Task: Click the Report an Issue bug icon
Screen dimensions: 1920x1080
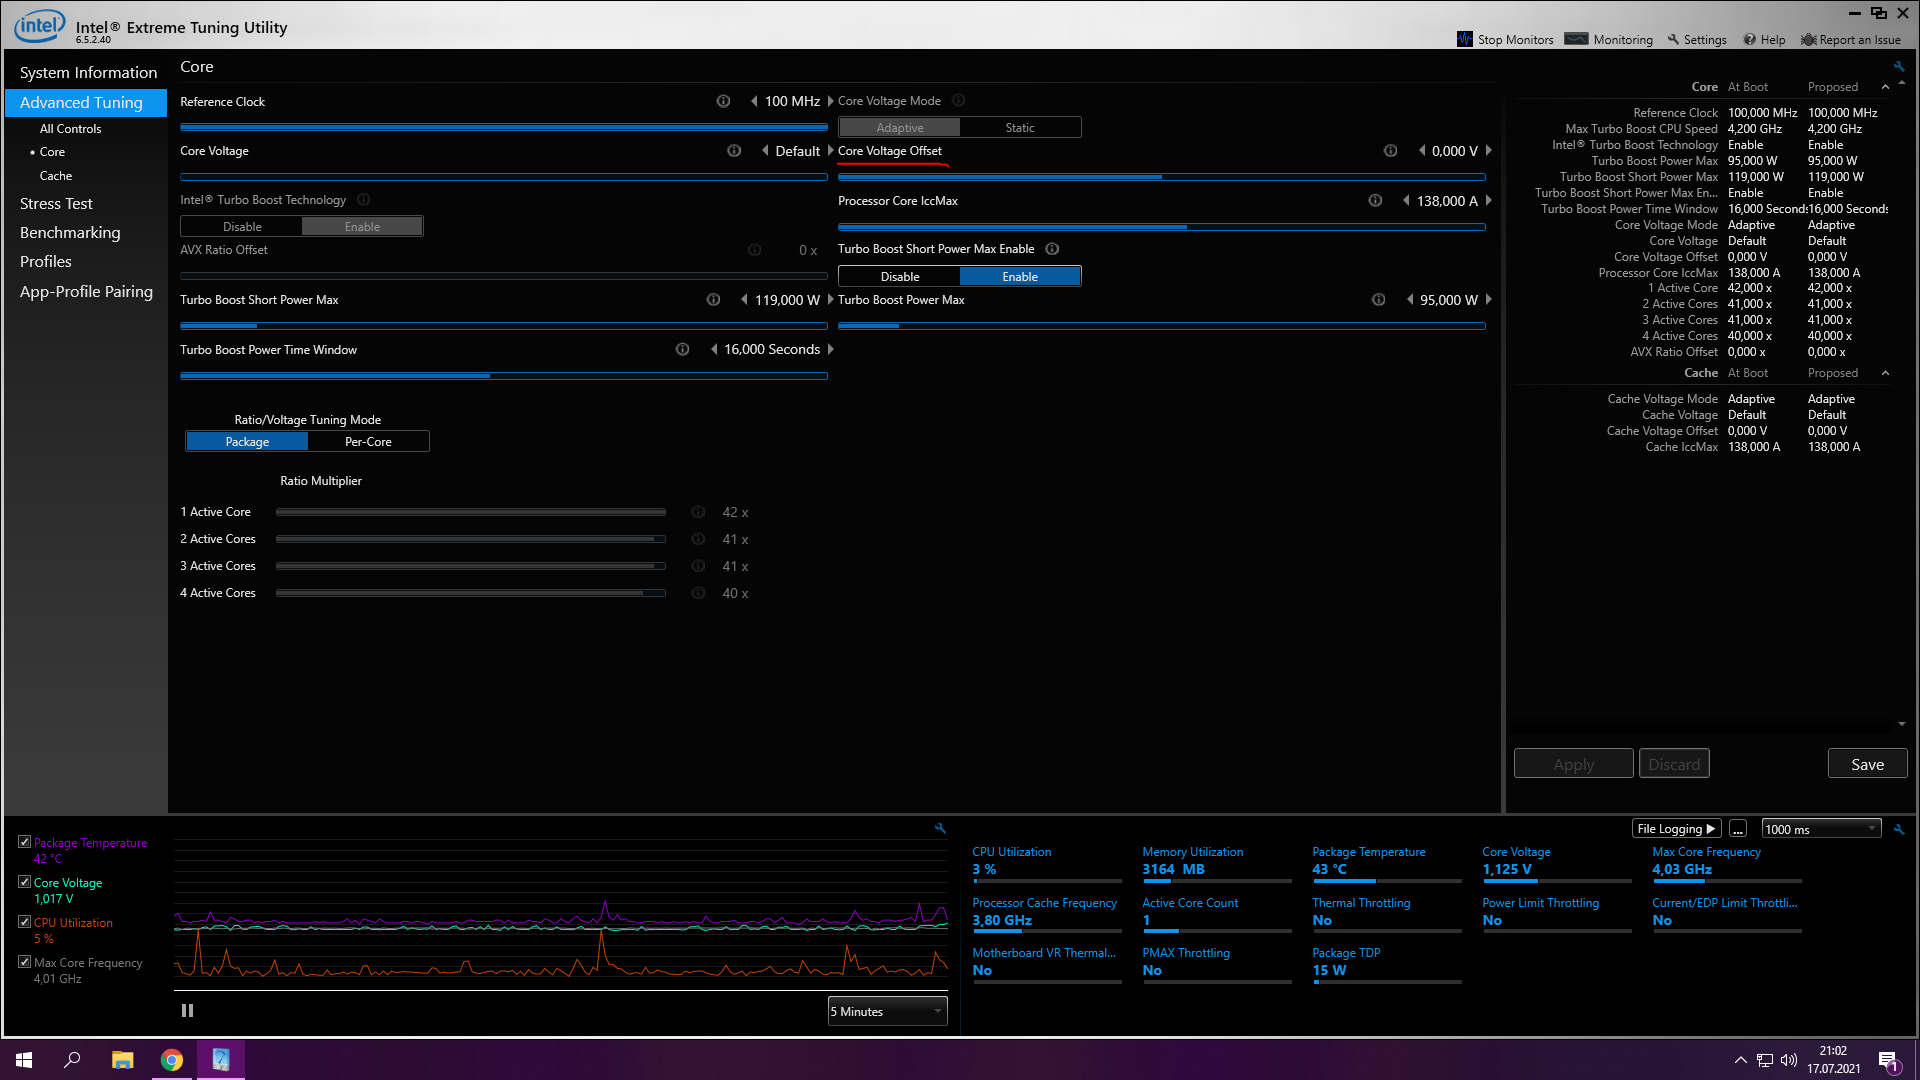Action: pyautogui.click(x=1808, y=40)
